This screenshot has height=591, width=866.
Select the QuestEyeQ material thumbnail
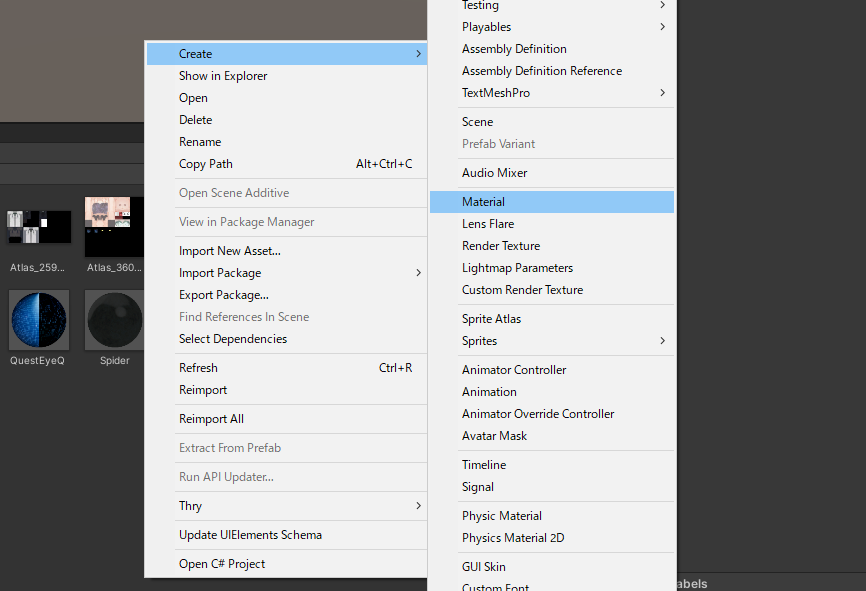coord(39,320)
